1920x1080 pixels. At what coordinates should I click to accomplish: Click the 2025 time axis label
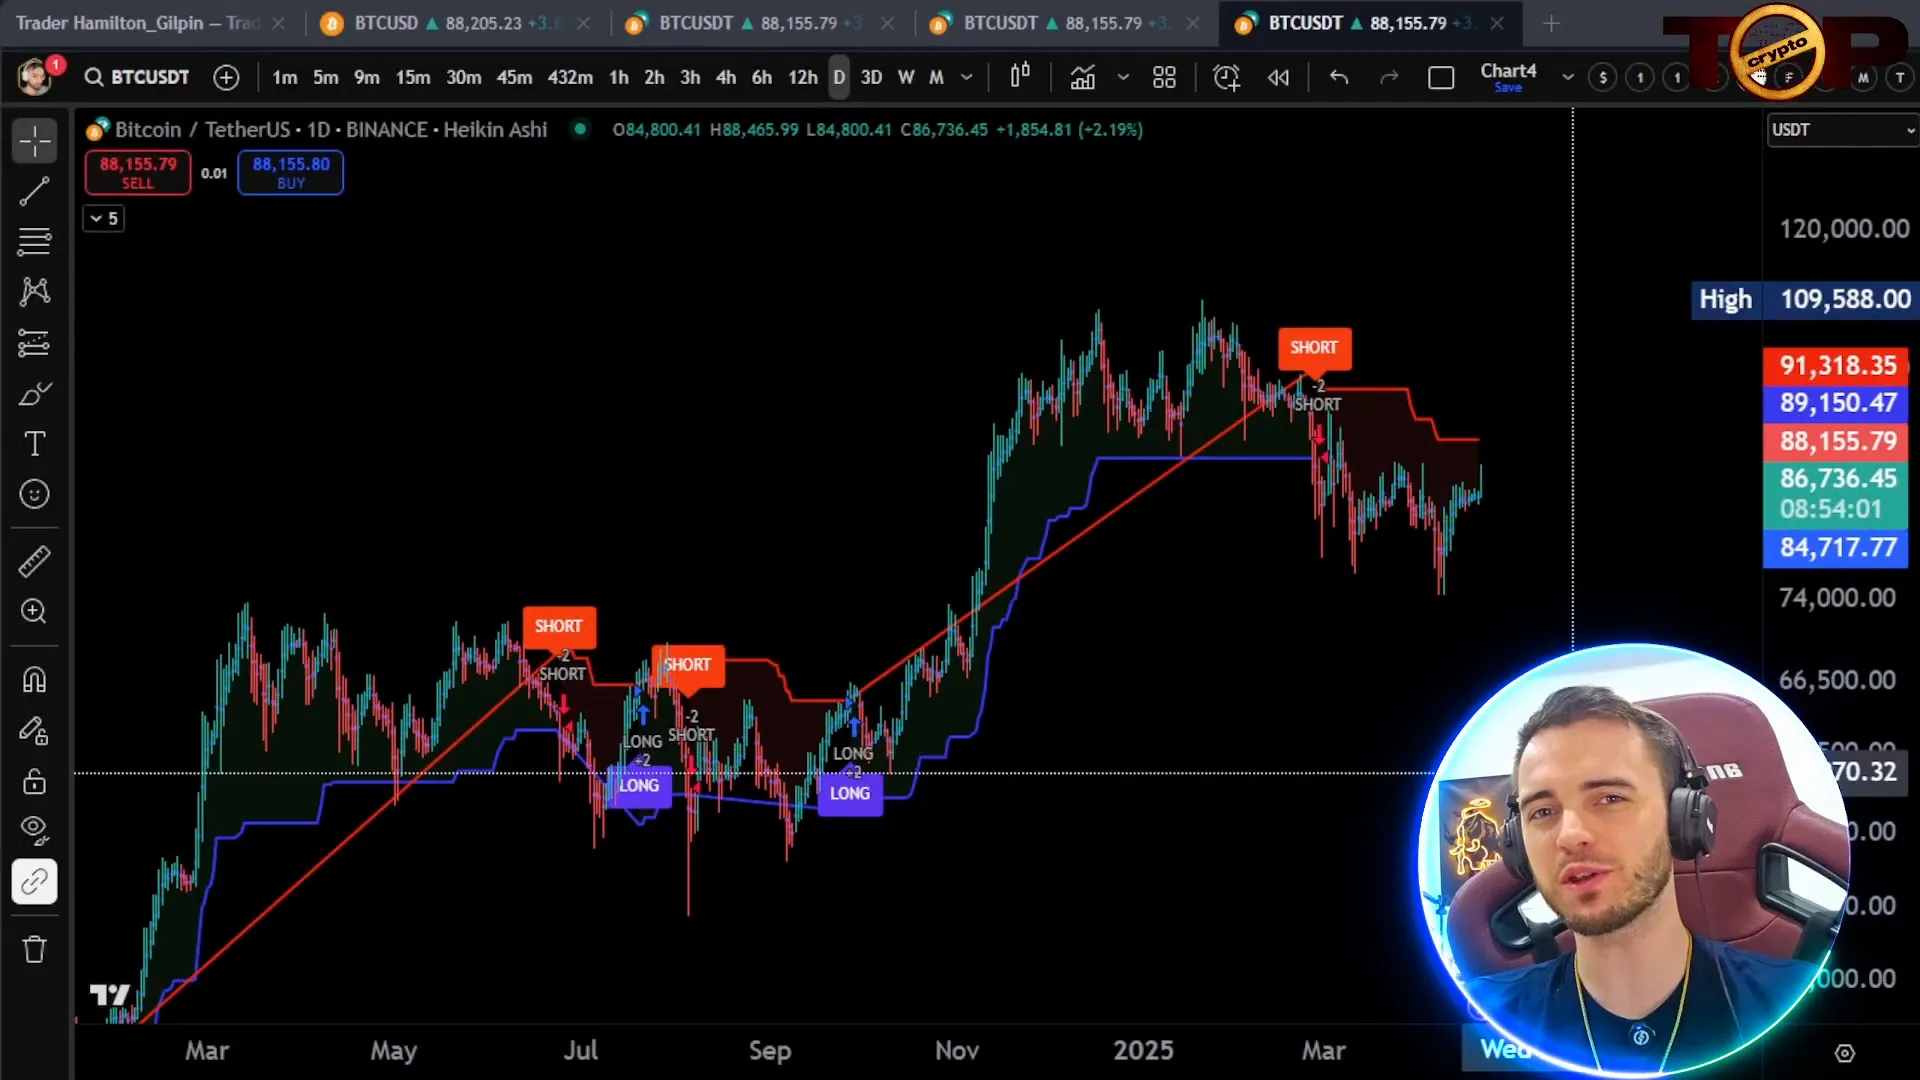[x=1143, y=1051]
